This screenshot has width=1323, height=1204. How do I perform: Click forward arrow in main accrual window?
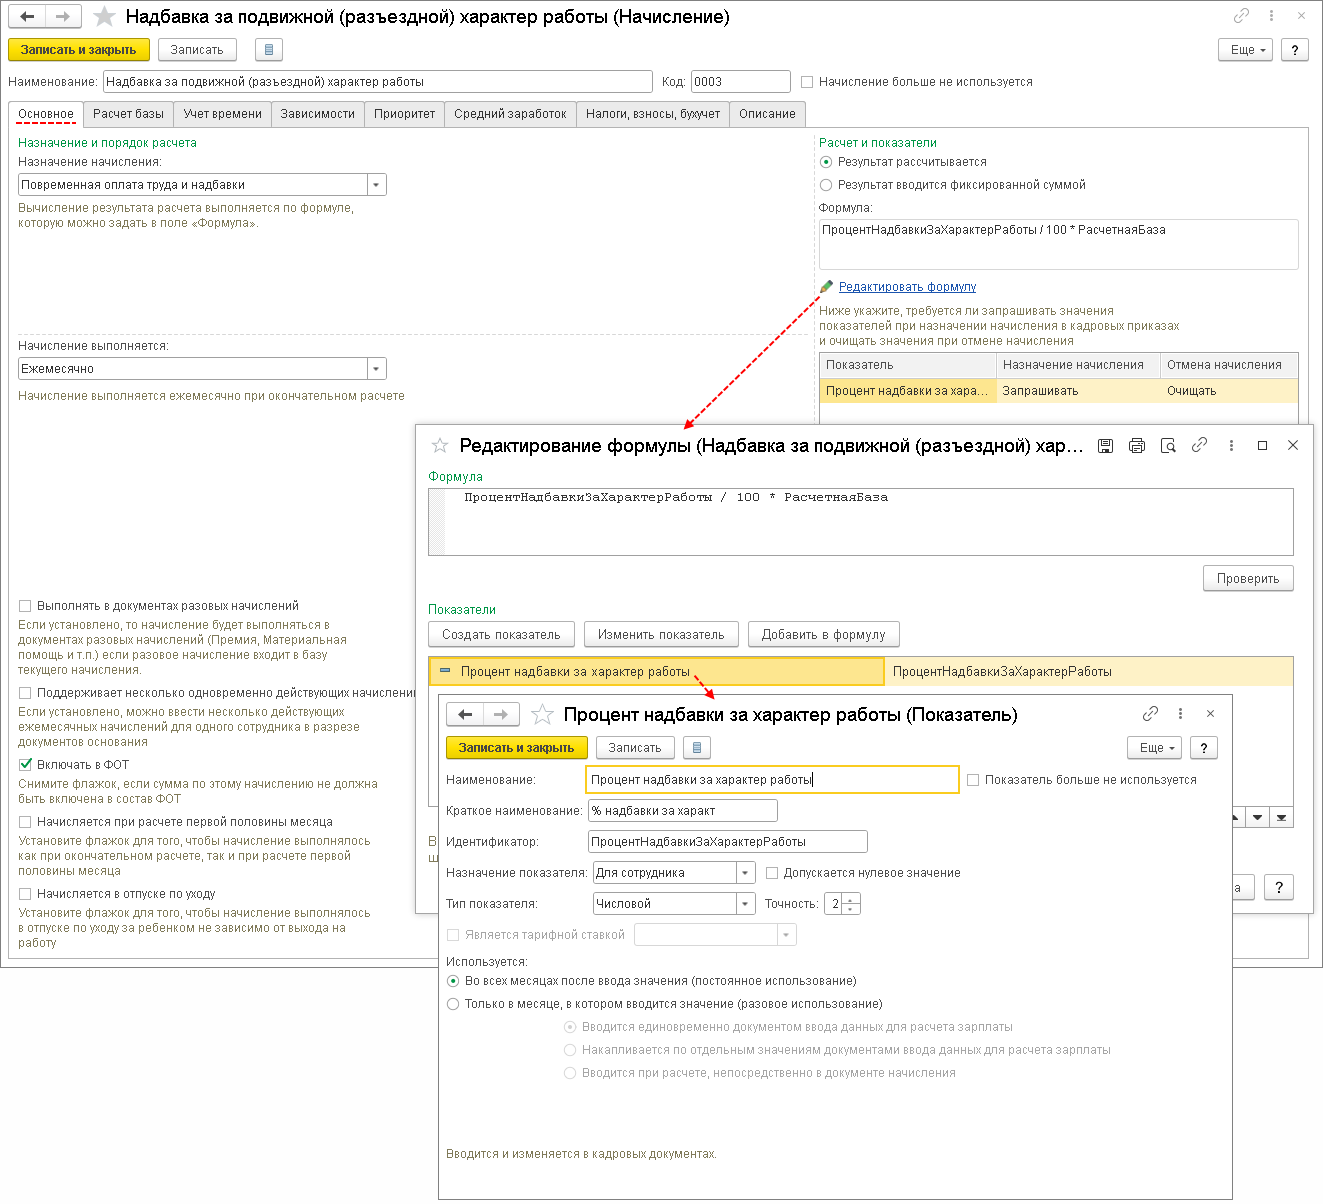[x=63, y=17]
